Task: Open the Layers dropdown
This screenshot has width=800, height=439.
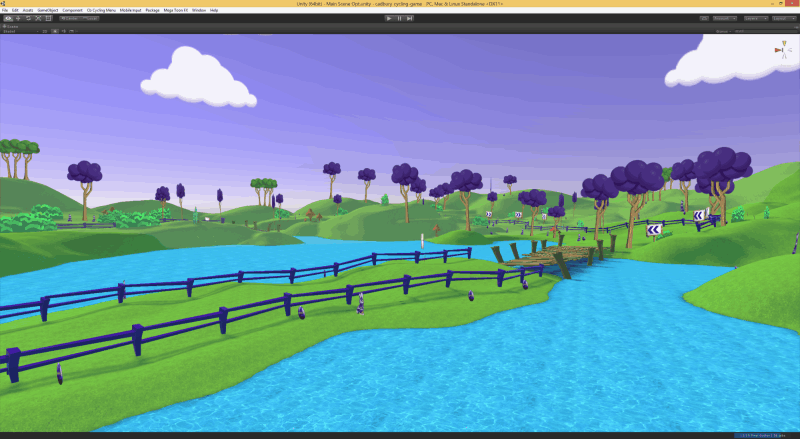Action: pos(755,18)
